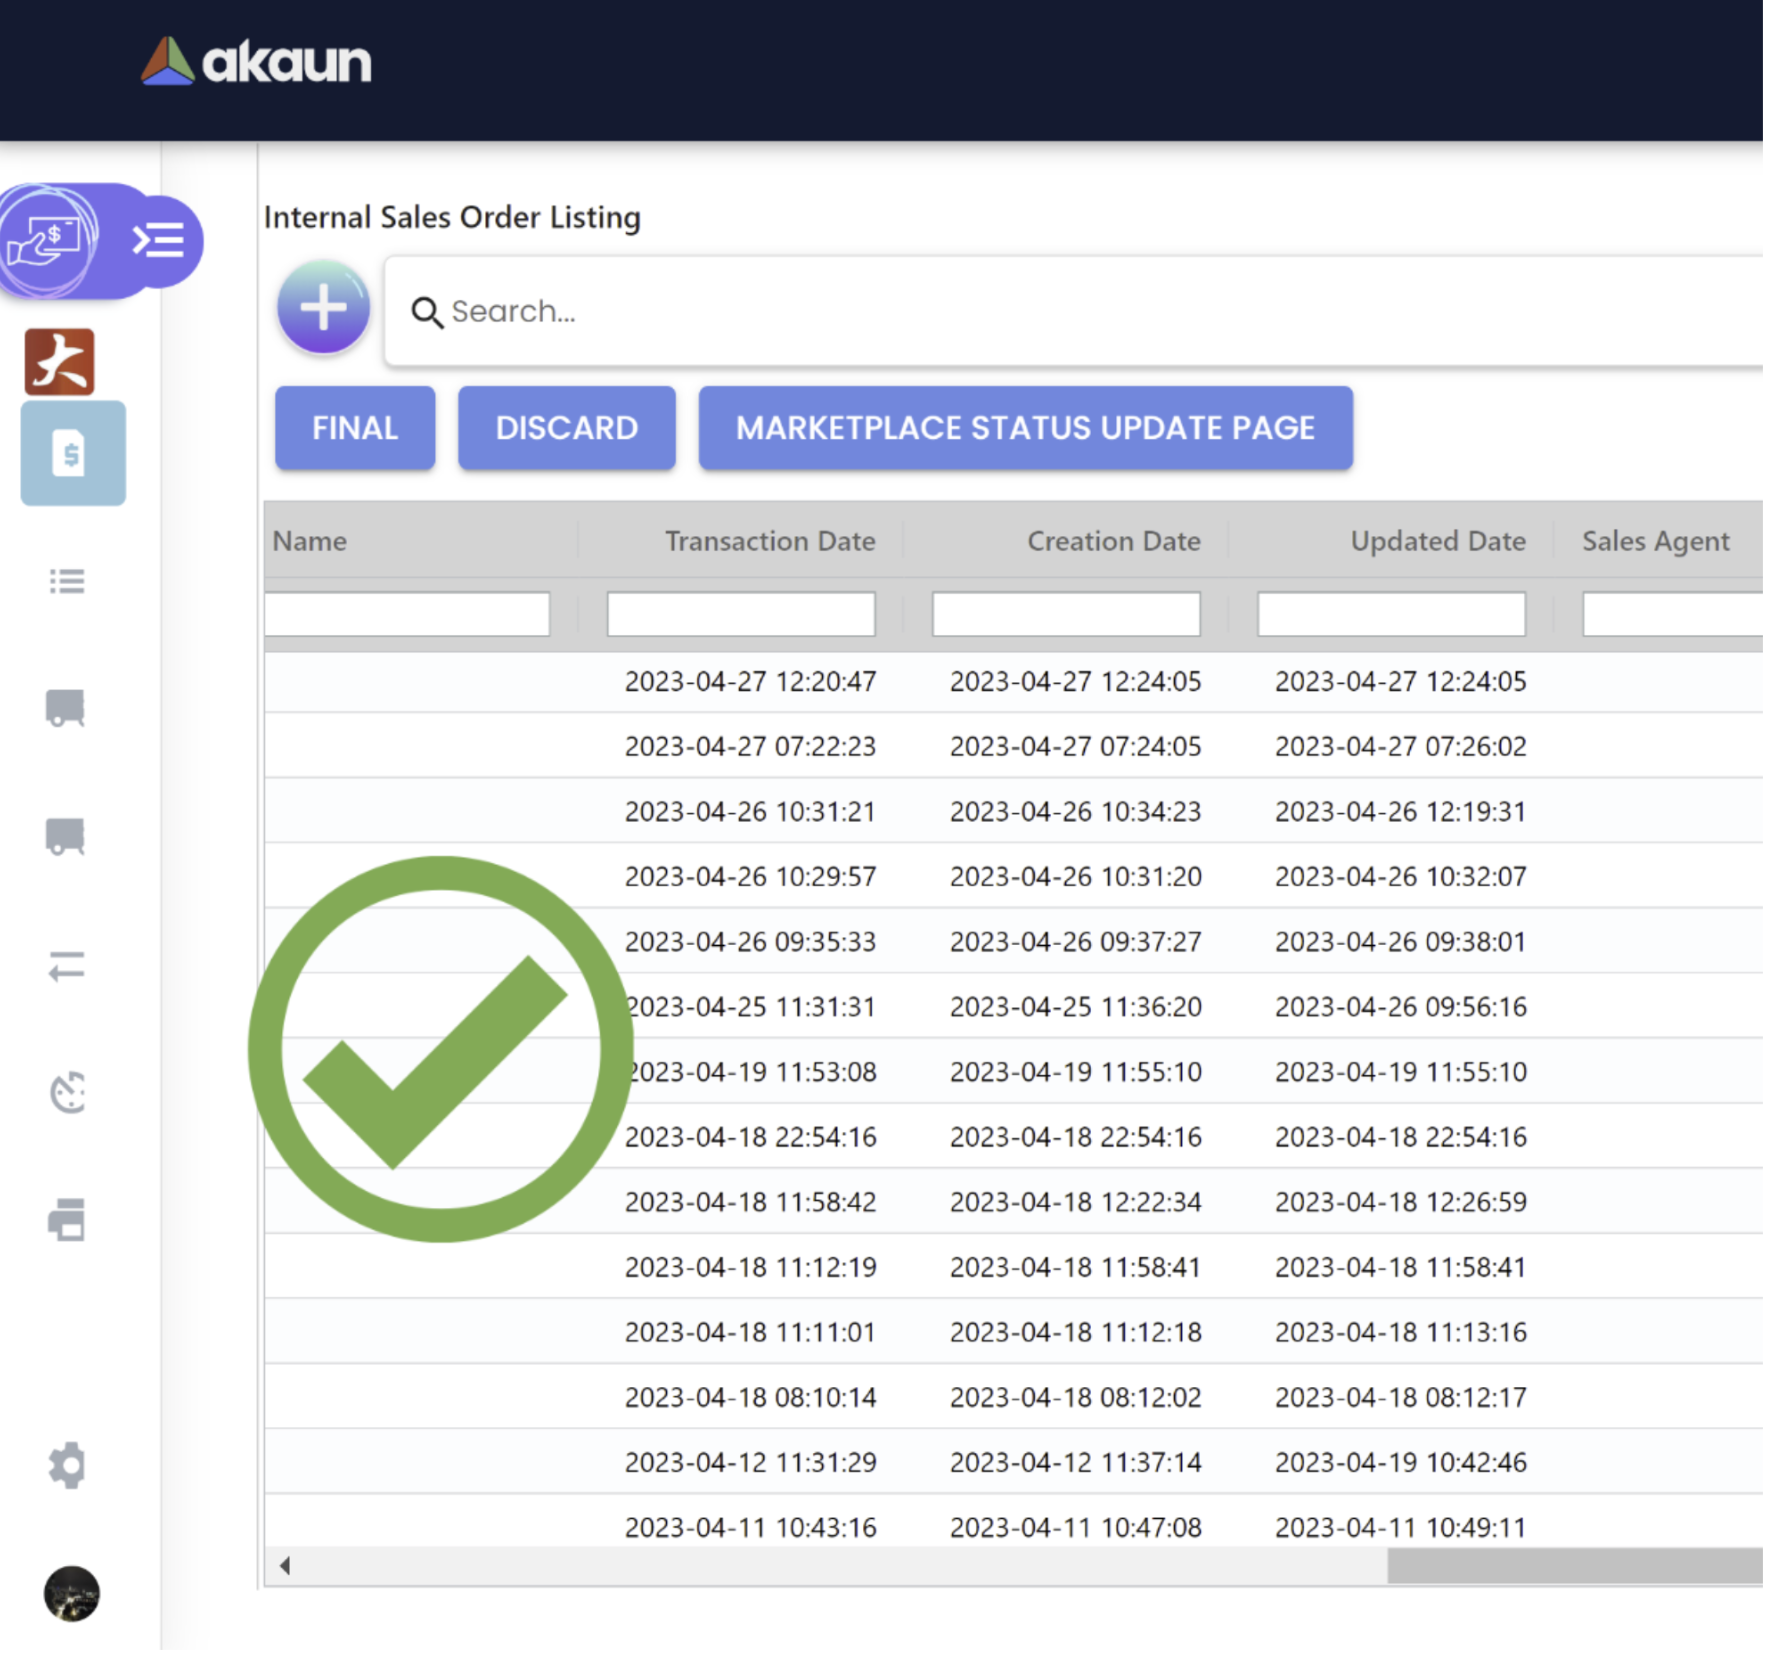Click the FINAL button
Image resolution: width=1766 pixels, height=1677 pixels.
click(355, 428)
